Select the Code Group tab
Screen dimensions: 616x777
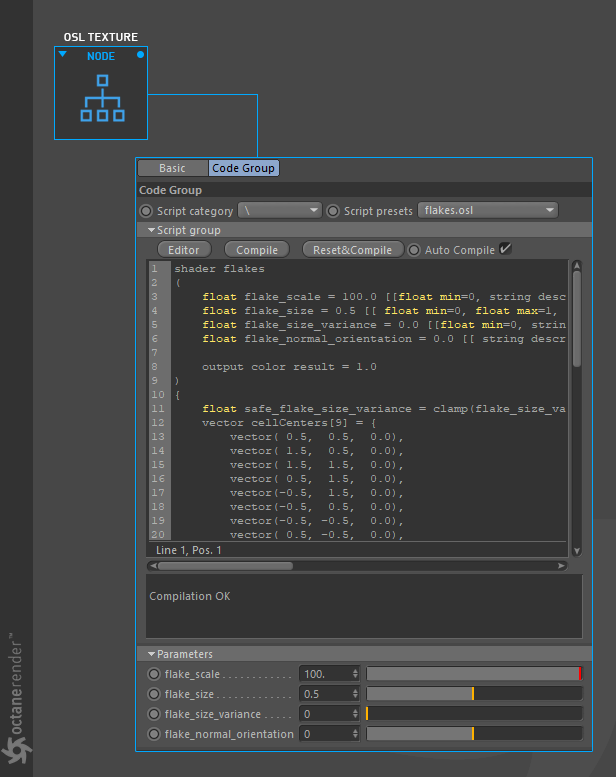click(x=244, y=168)
